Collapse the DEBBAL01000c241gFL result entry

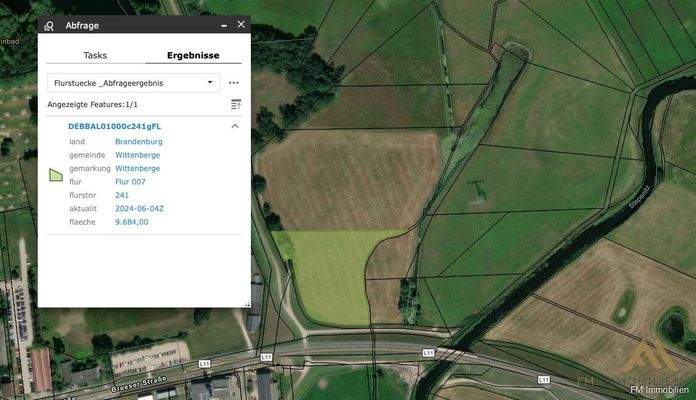click(x=235, y=127)
